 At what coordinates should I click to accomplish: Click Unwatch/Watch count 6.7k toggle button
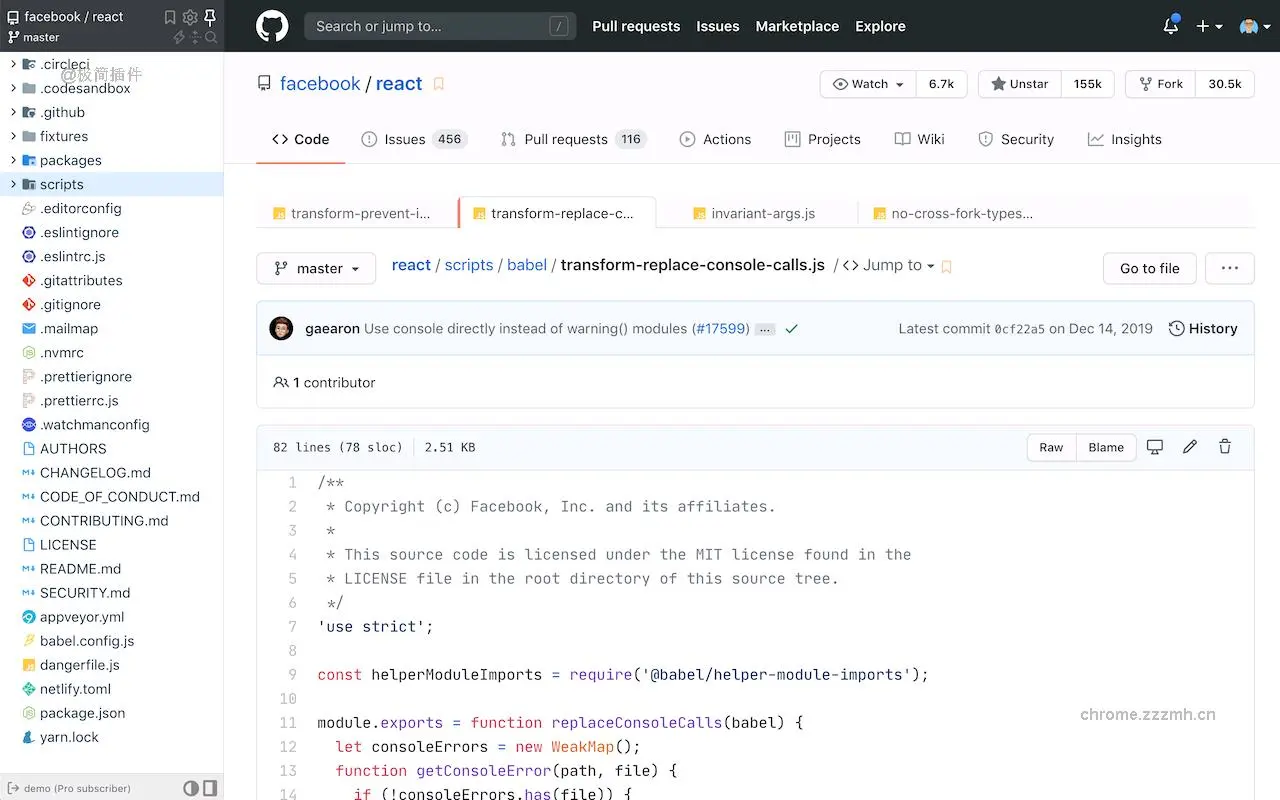(x=941, y=84)
